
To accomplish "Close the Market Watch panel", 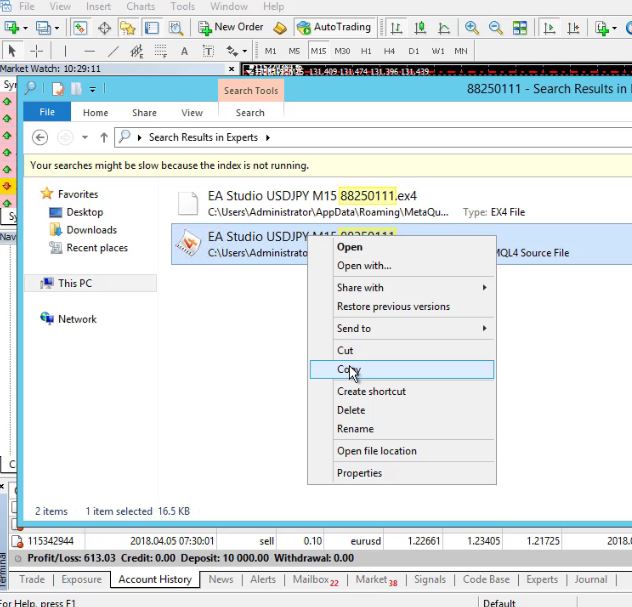I will [231, 69].
